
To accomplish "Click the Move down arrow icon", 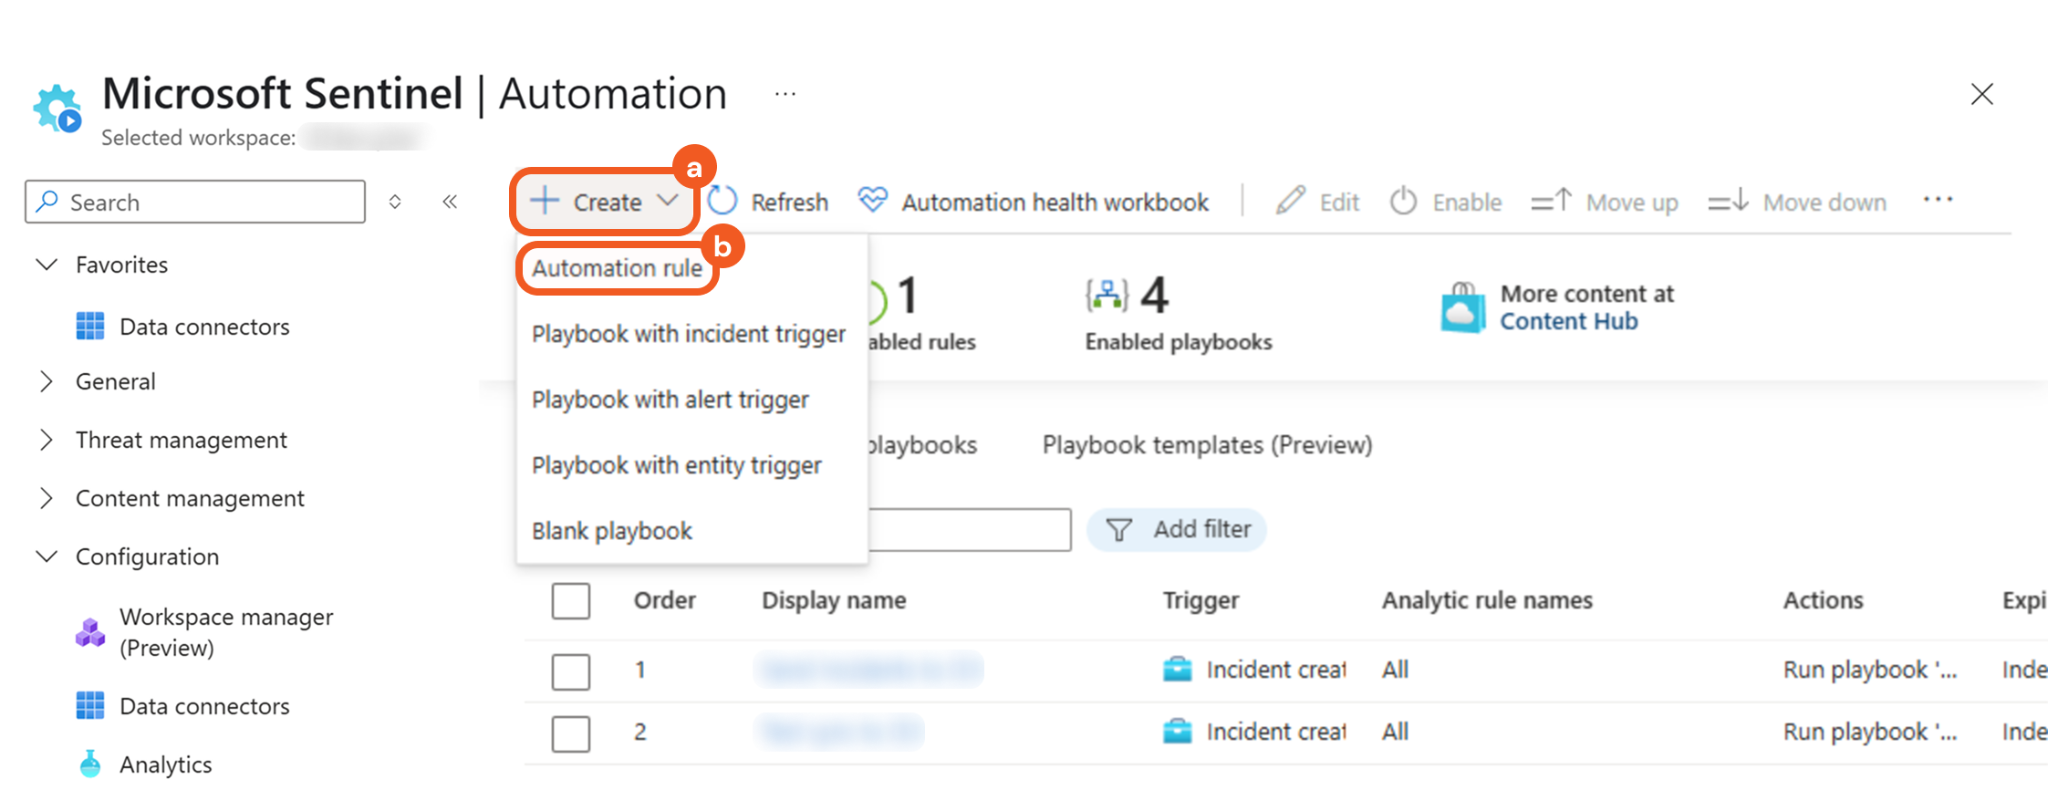I will (x=1728, y=201).
